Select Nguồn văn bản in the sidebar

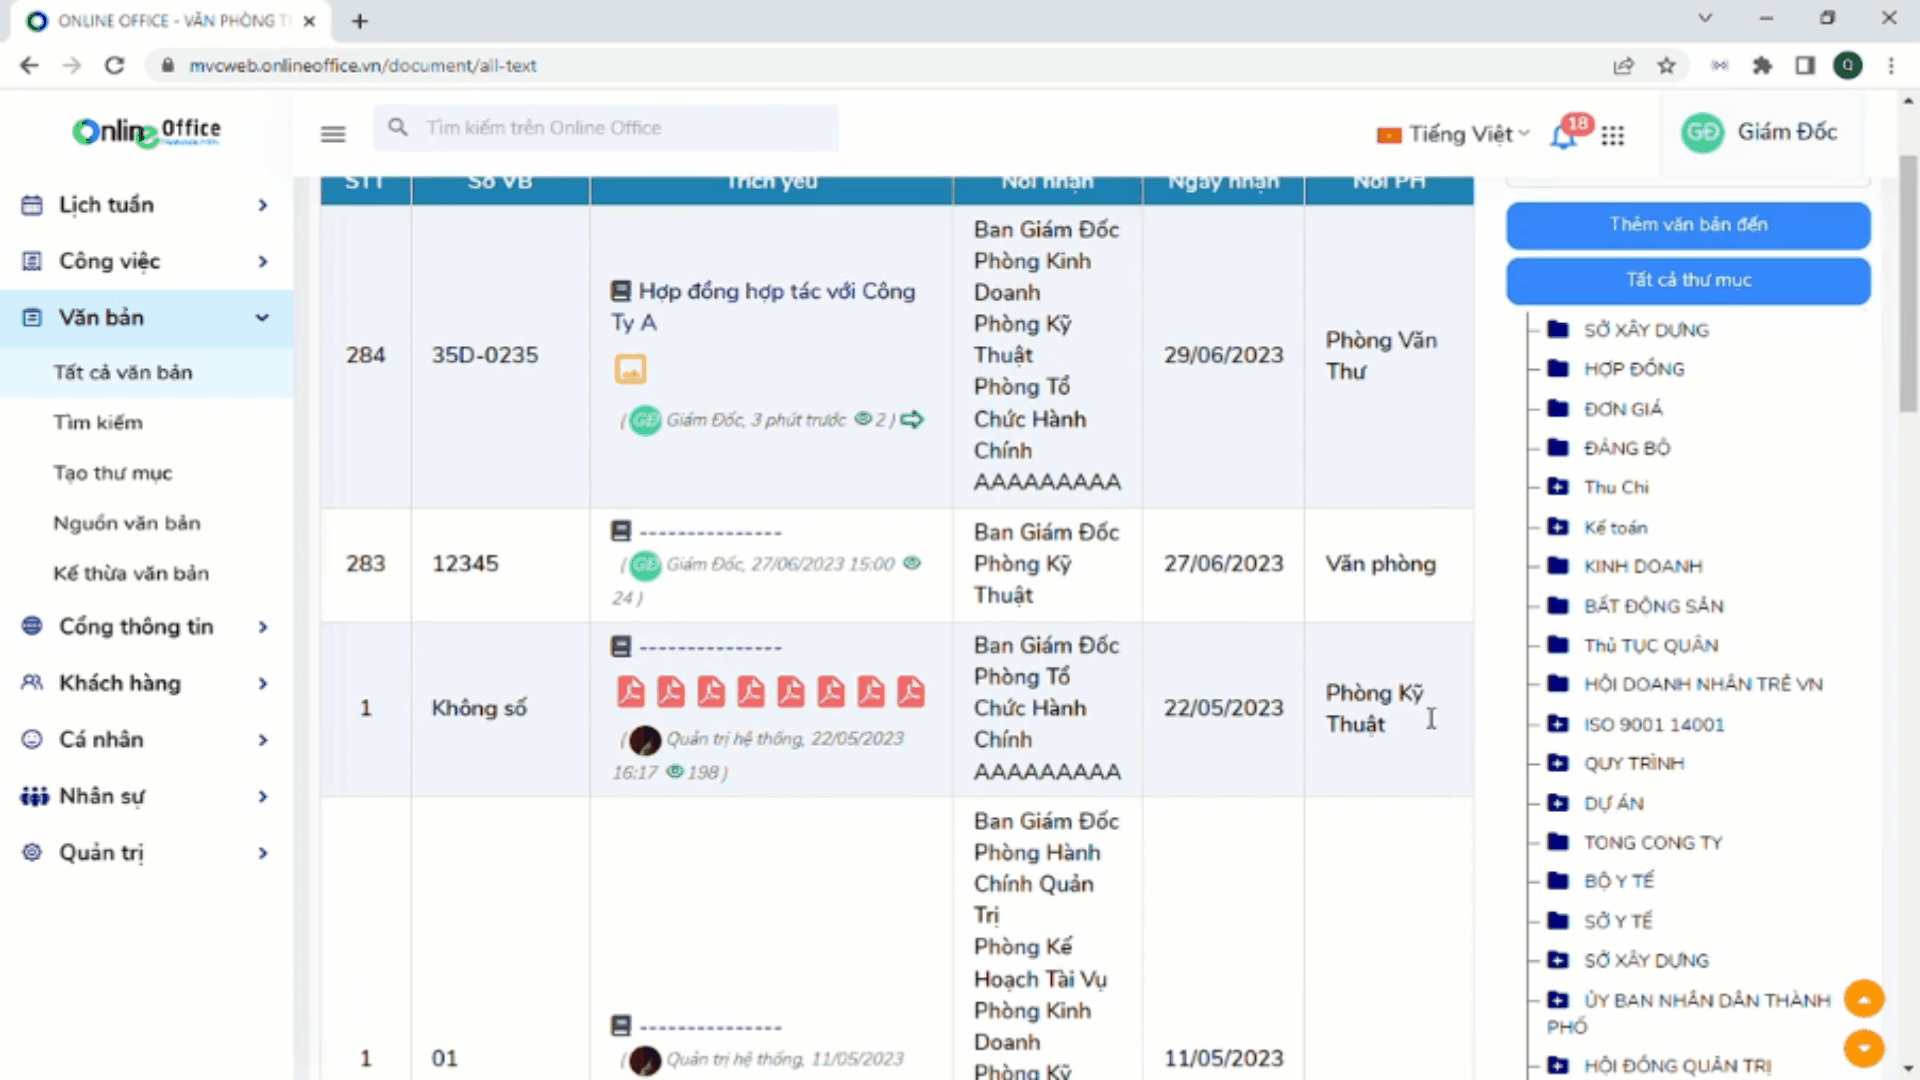127,523
